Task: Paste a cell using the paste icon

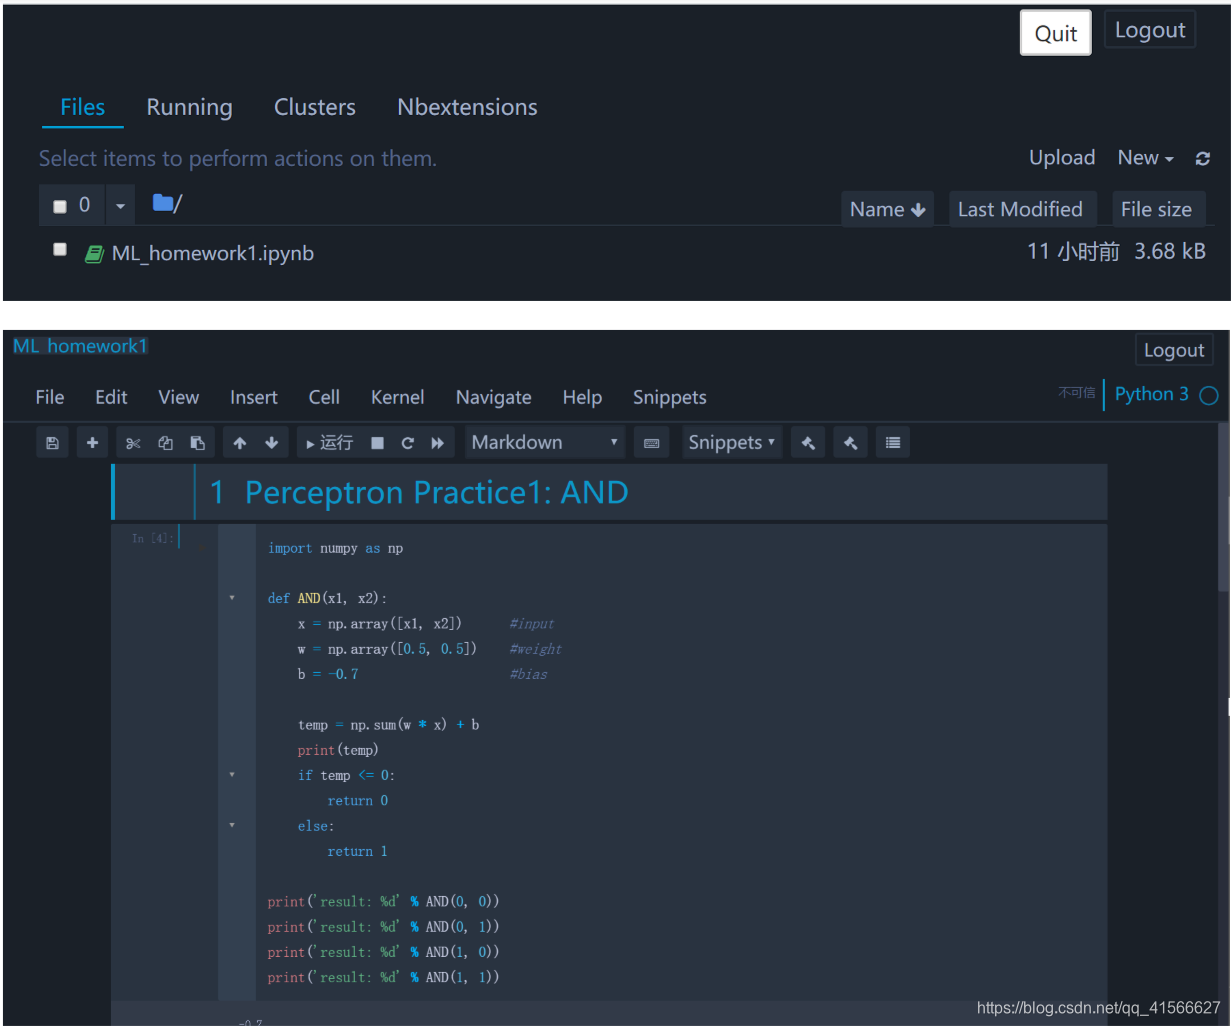Action: pos(196,442)
